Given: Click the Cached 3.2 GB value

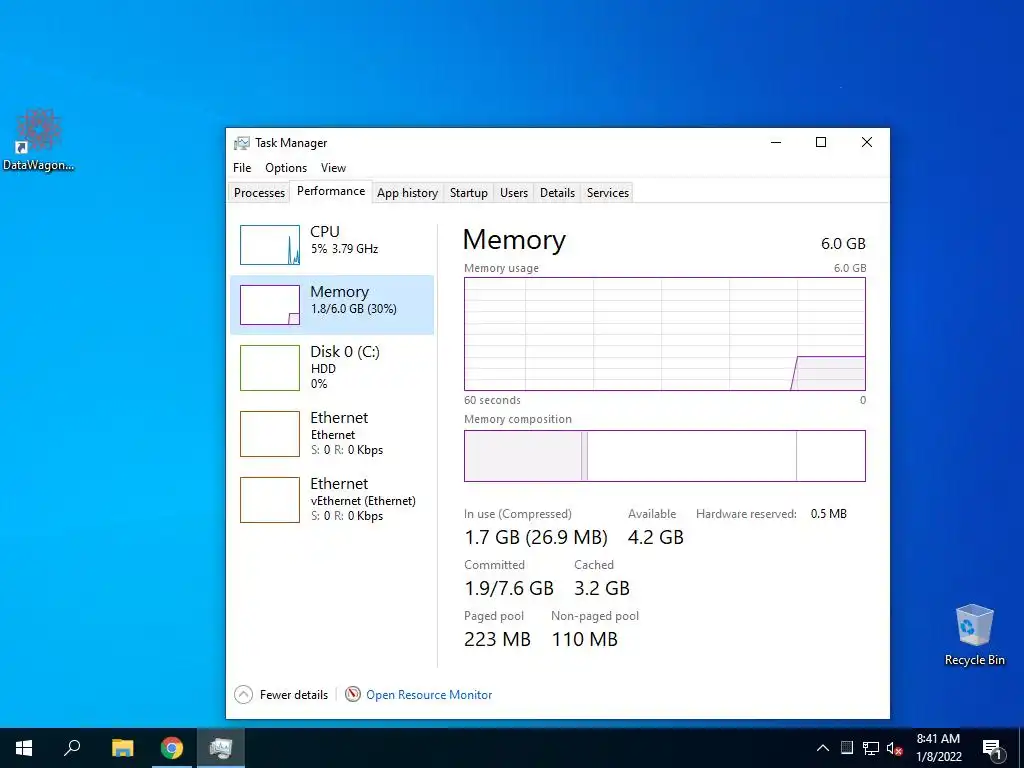Looking at the screenshot, I should point(601,588).
